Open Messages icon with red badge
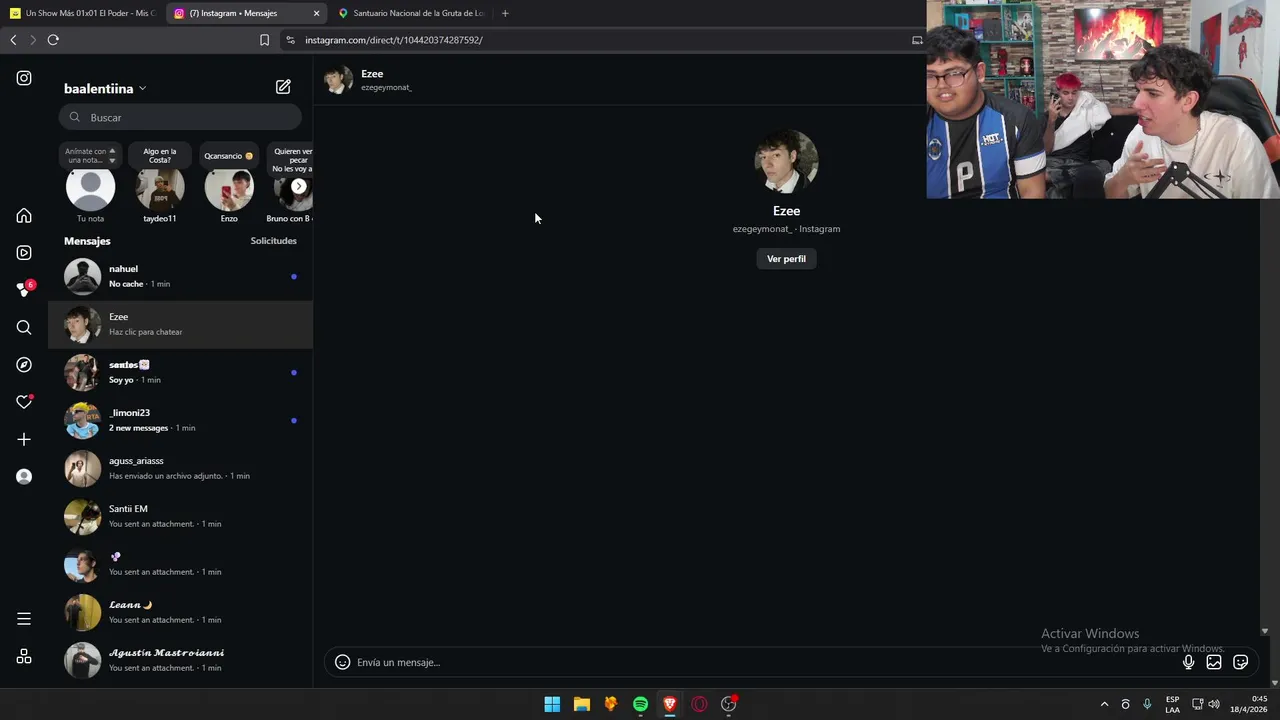The width and height of the screenshot is (1280, 720). pyautogui.click(x=24, y=290)
